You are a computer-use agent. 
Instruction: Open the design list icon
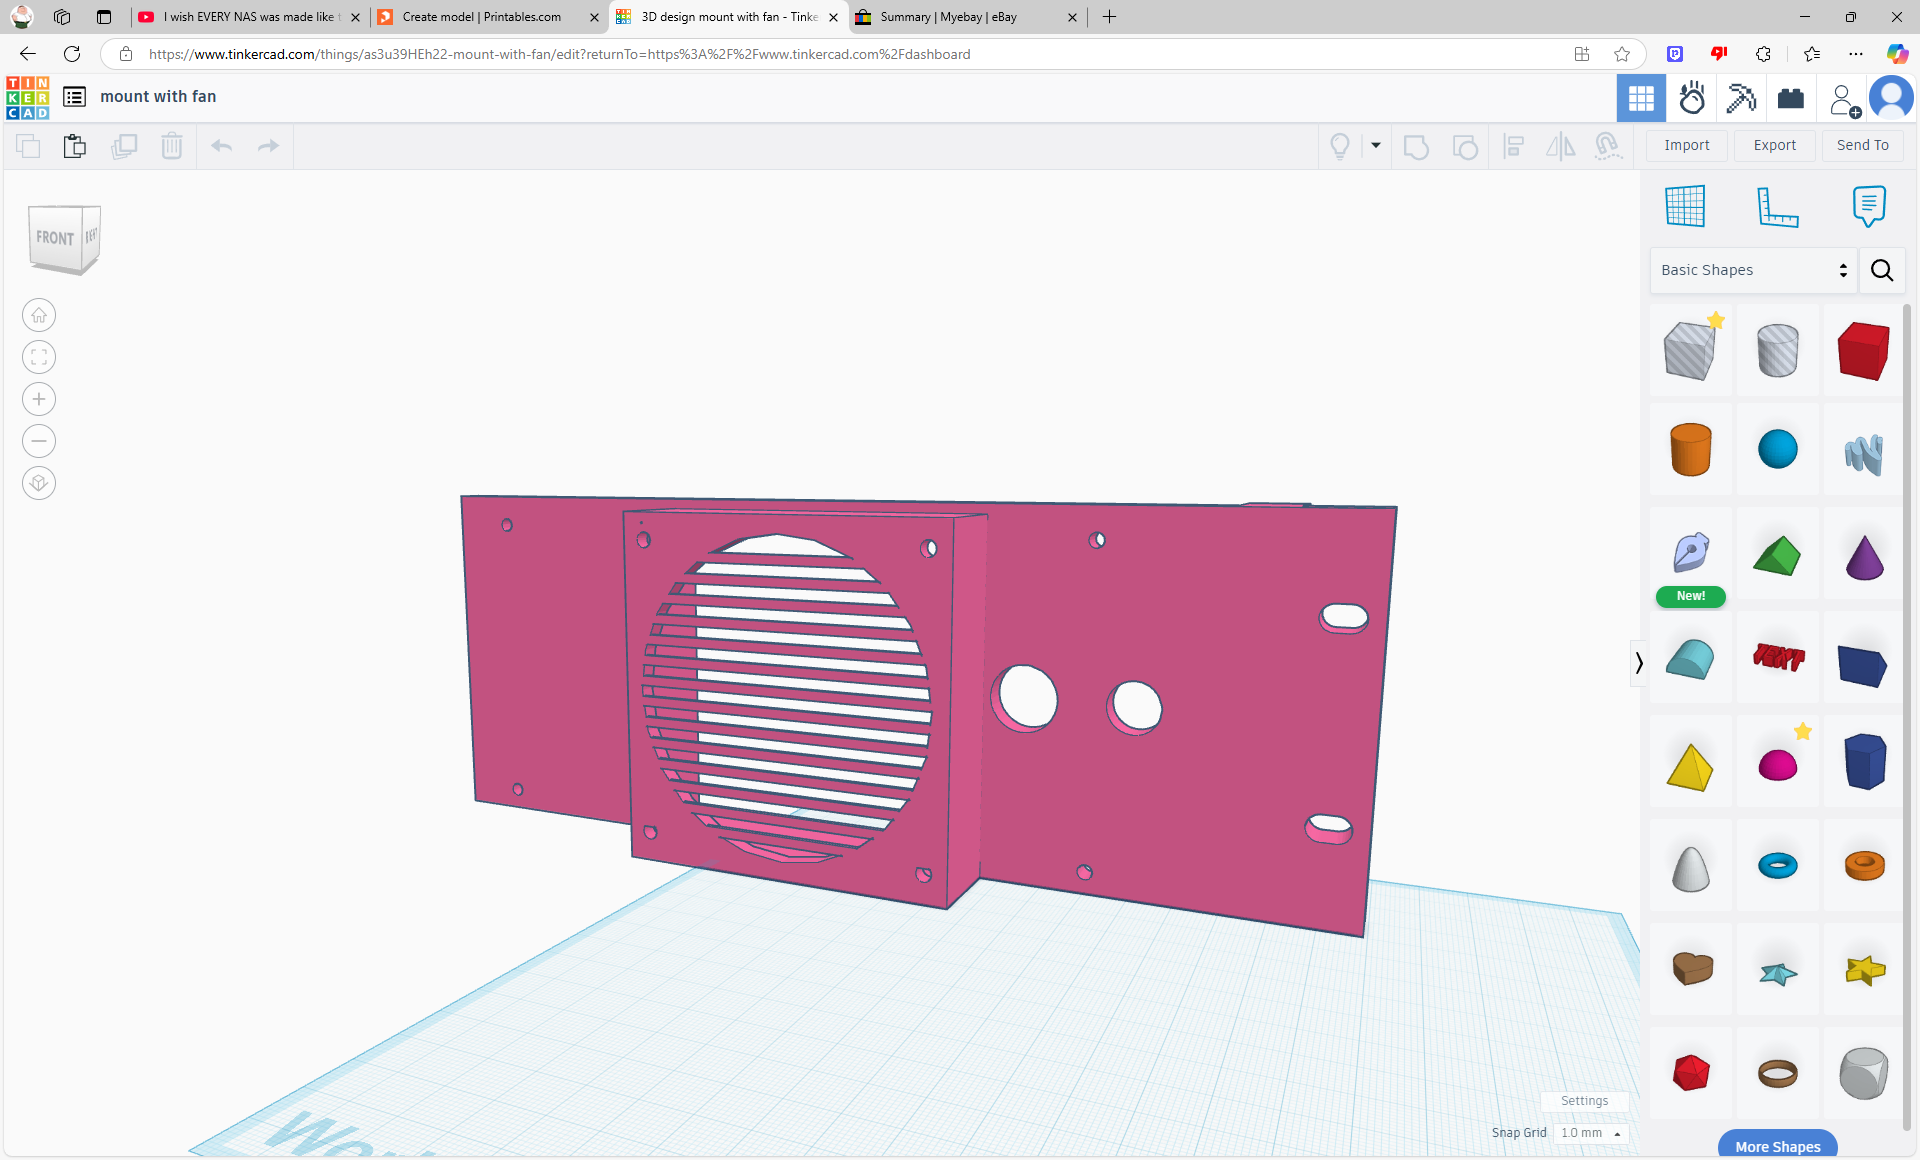pyautogui.click(x=74, y=97)
